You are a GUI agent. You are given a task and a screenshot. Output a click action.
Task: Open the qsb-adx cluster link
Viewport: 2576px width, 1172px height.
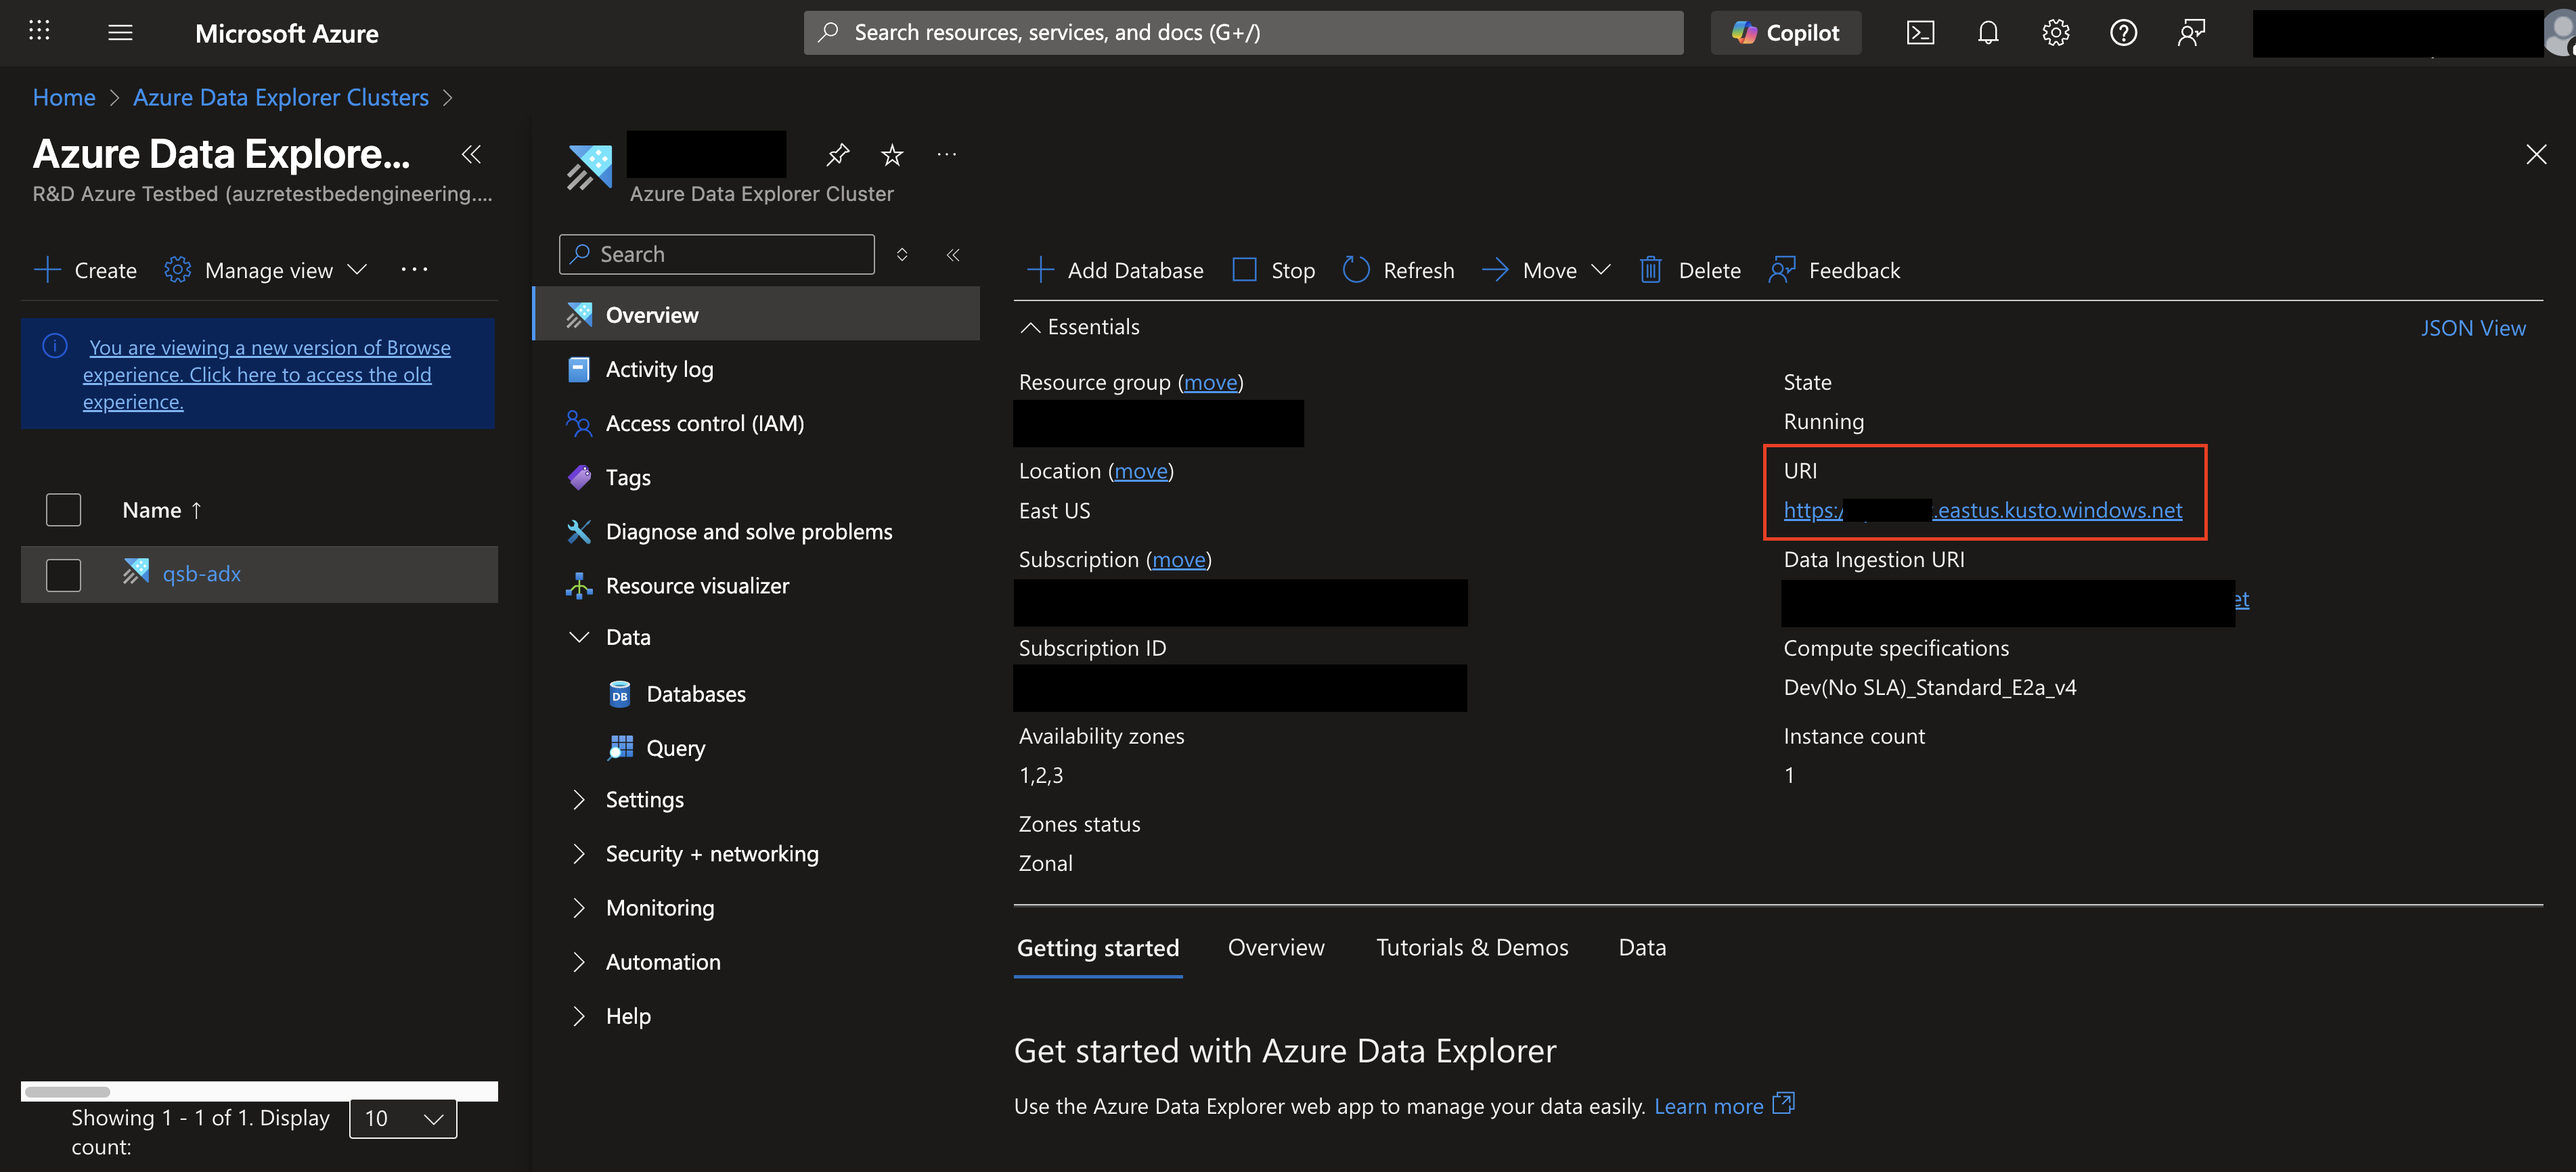[201, 573]
